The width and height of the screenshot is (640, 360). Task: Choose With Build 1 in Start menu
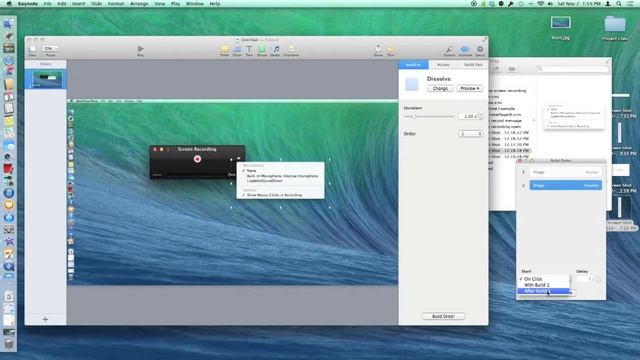click(544, 285)
